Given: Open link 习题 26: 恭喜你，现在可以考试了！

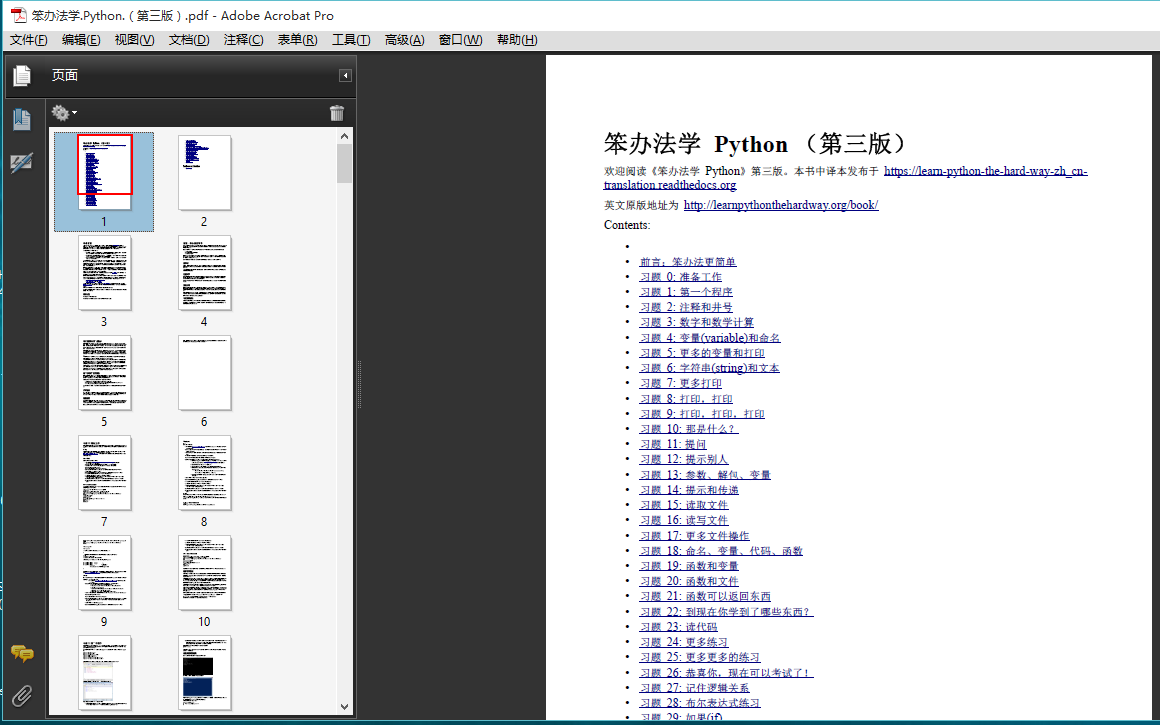Looking at the screenshot, I should pos(726,672).
